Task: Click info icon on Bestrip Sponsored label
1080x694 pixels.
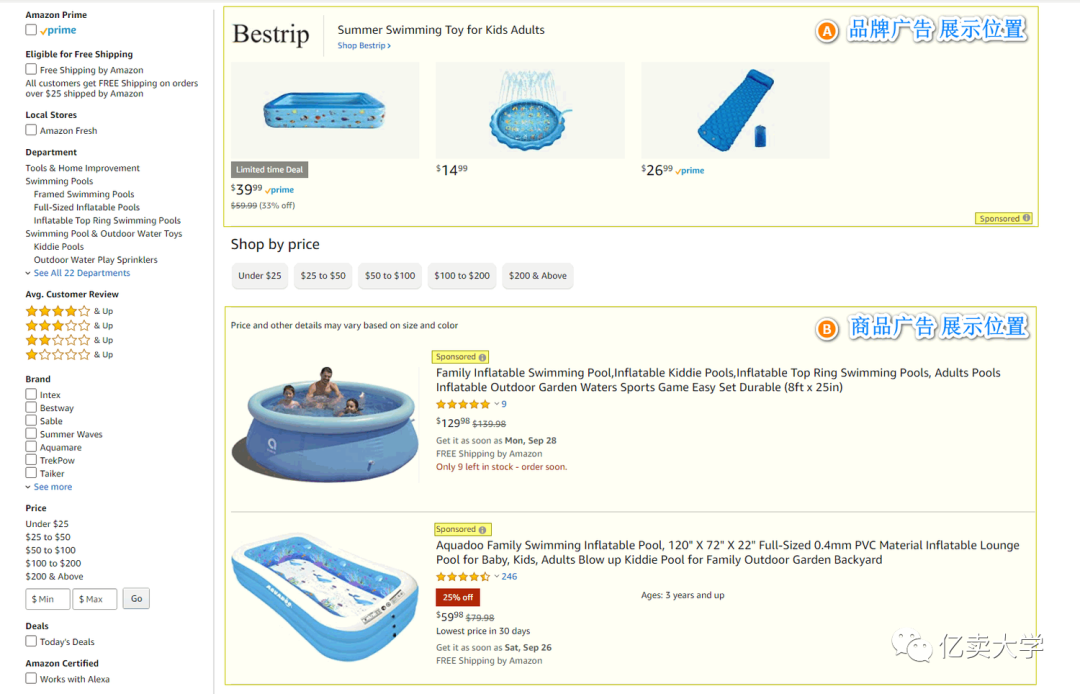Action: [x=1026, y=218]
